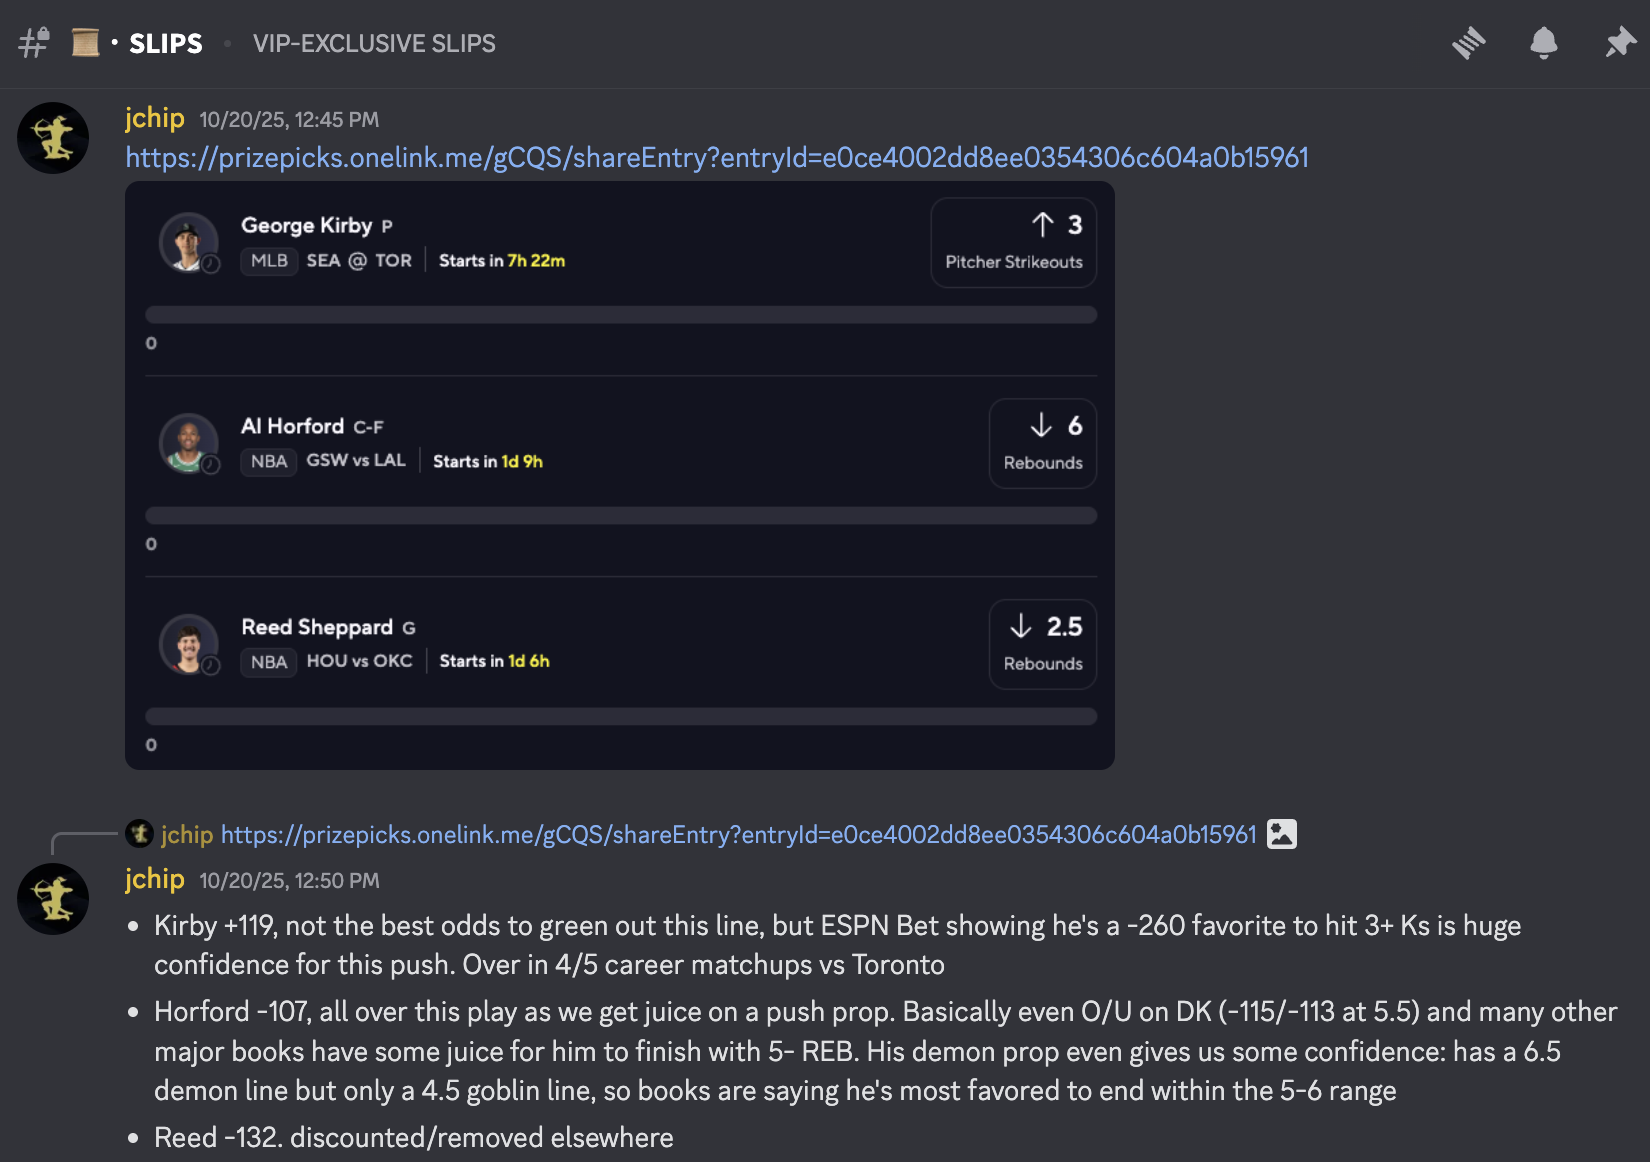The width and height of the screenshot is (1650, 1162).
Task: Click Sheppard's 2.5 Rebounds pick box
Action: pos(1042,645)
